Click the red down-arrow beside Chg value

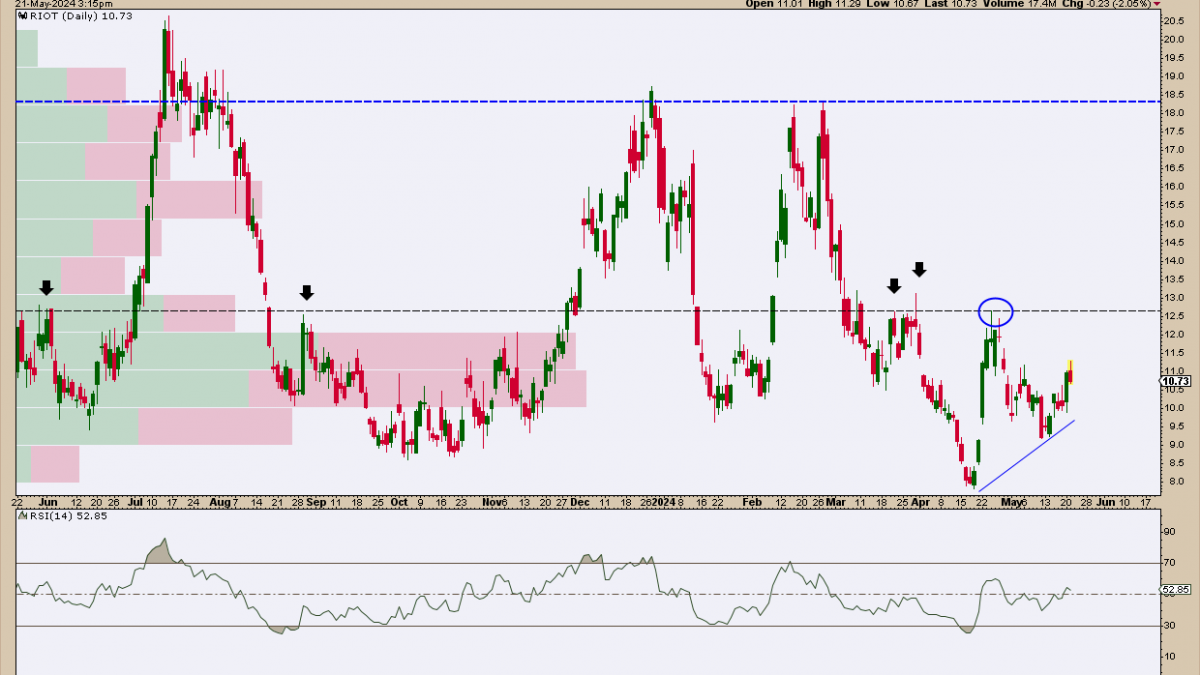tap(1157, 4)
